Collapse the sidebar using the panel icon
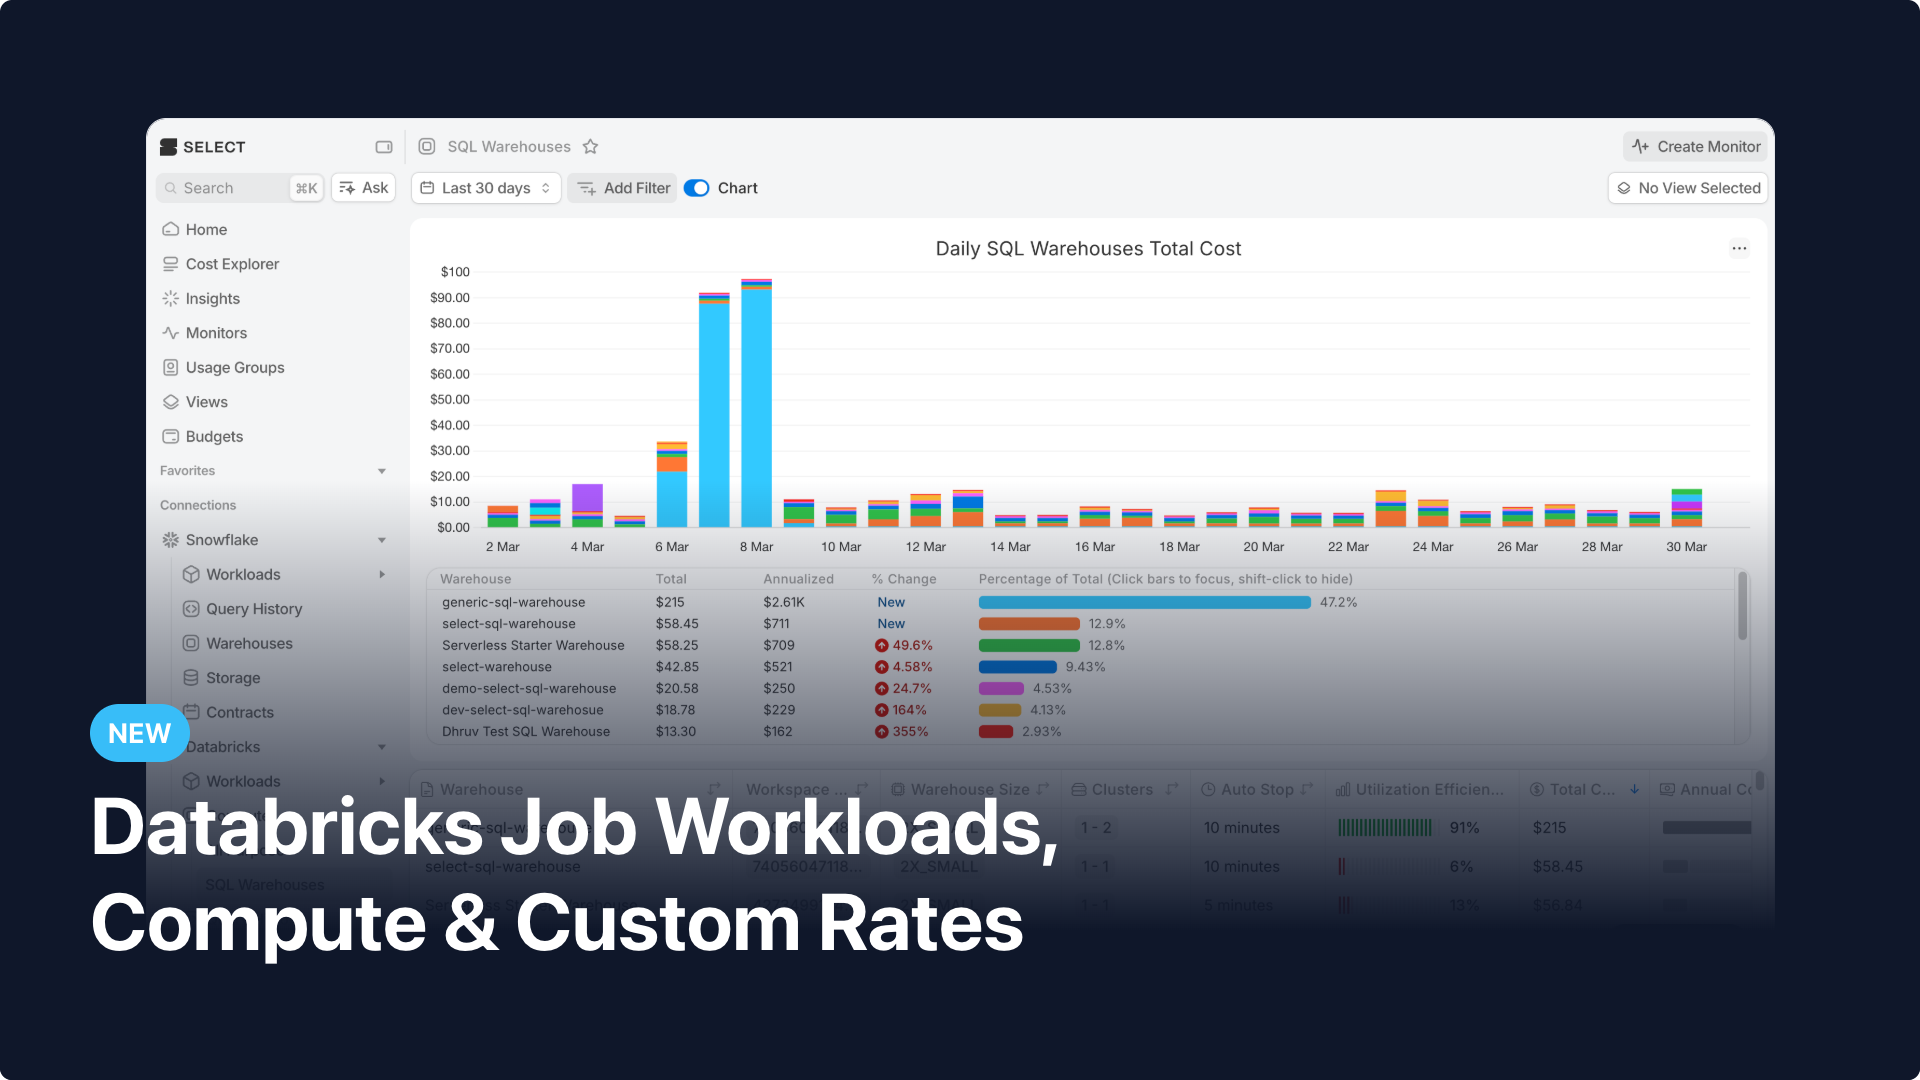Image resolution: width=1920 pixels, height=1080 pixels. pos(384,147)
